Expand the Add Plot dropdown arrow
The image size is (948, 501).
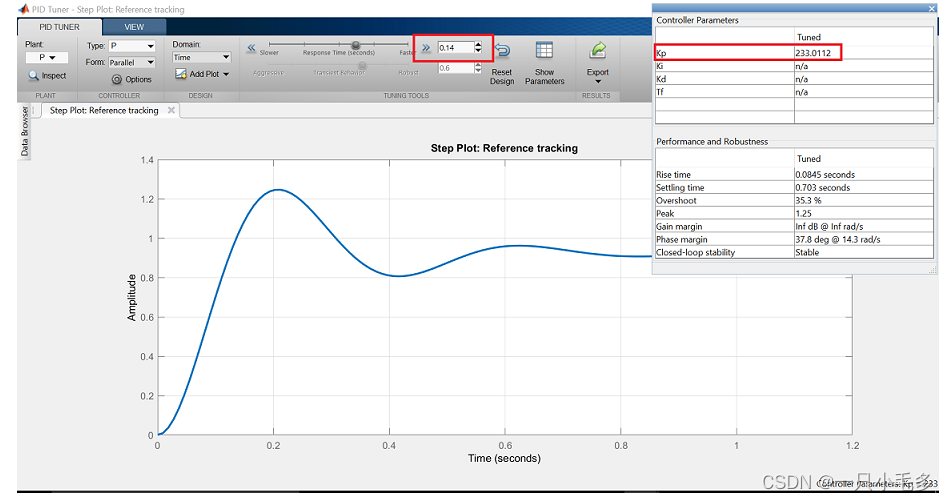(x=226, y=74)
